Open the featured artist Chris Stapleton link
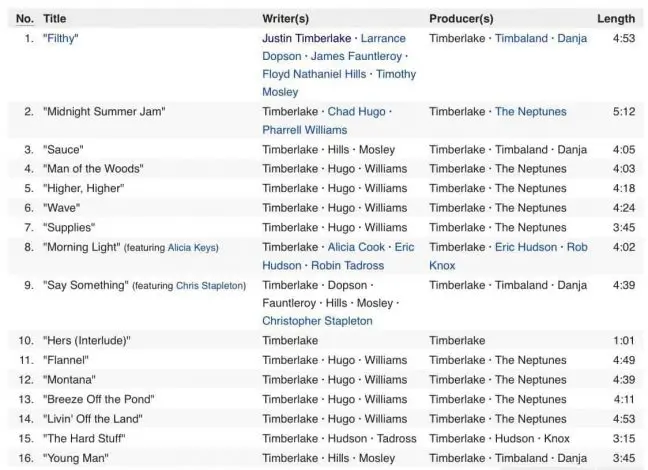 pos(210,286)
